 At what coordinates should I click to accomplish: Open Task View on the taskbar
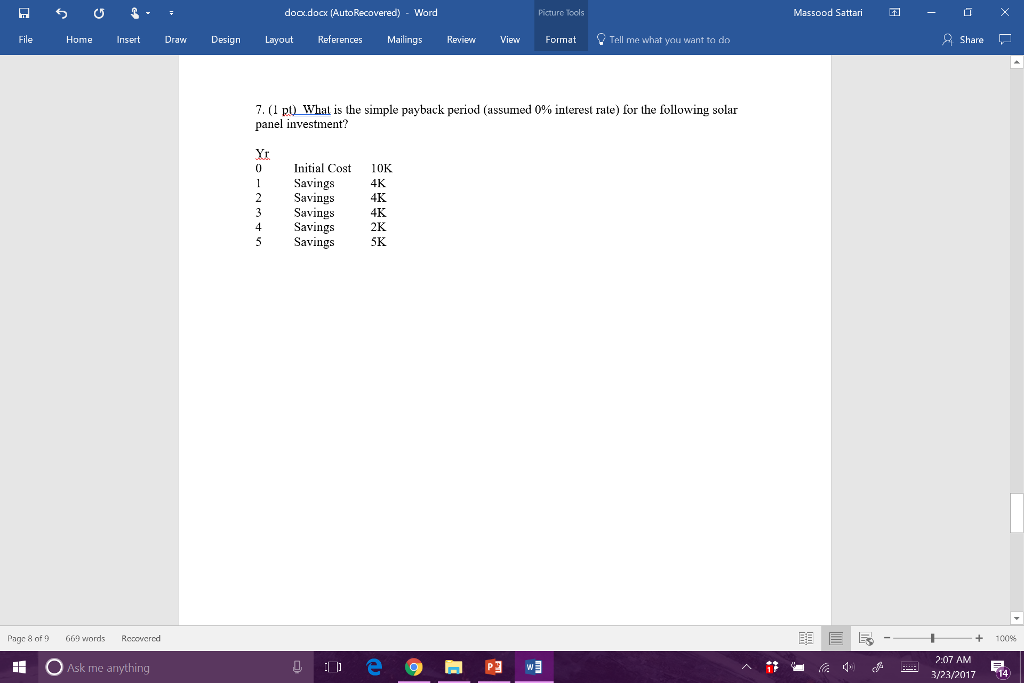[332, 667]
